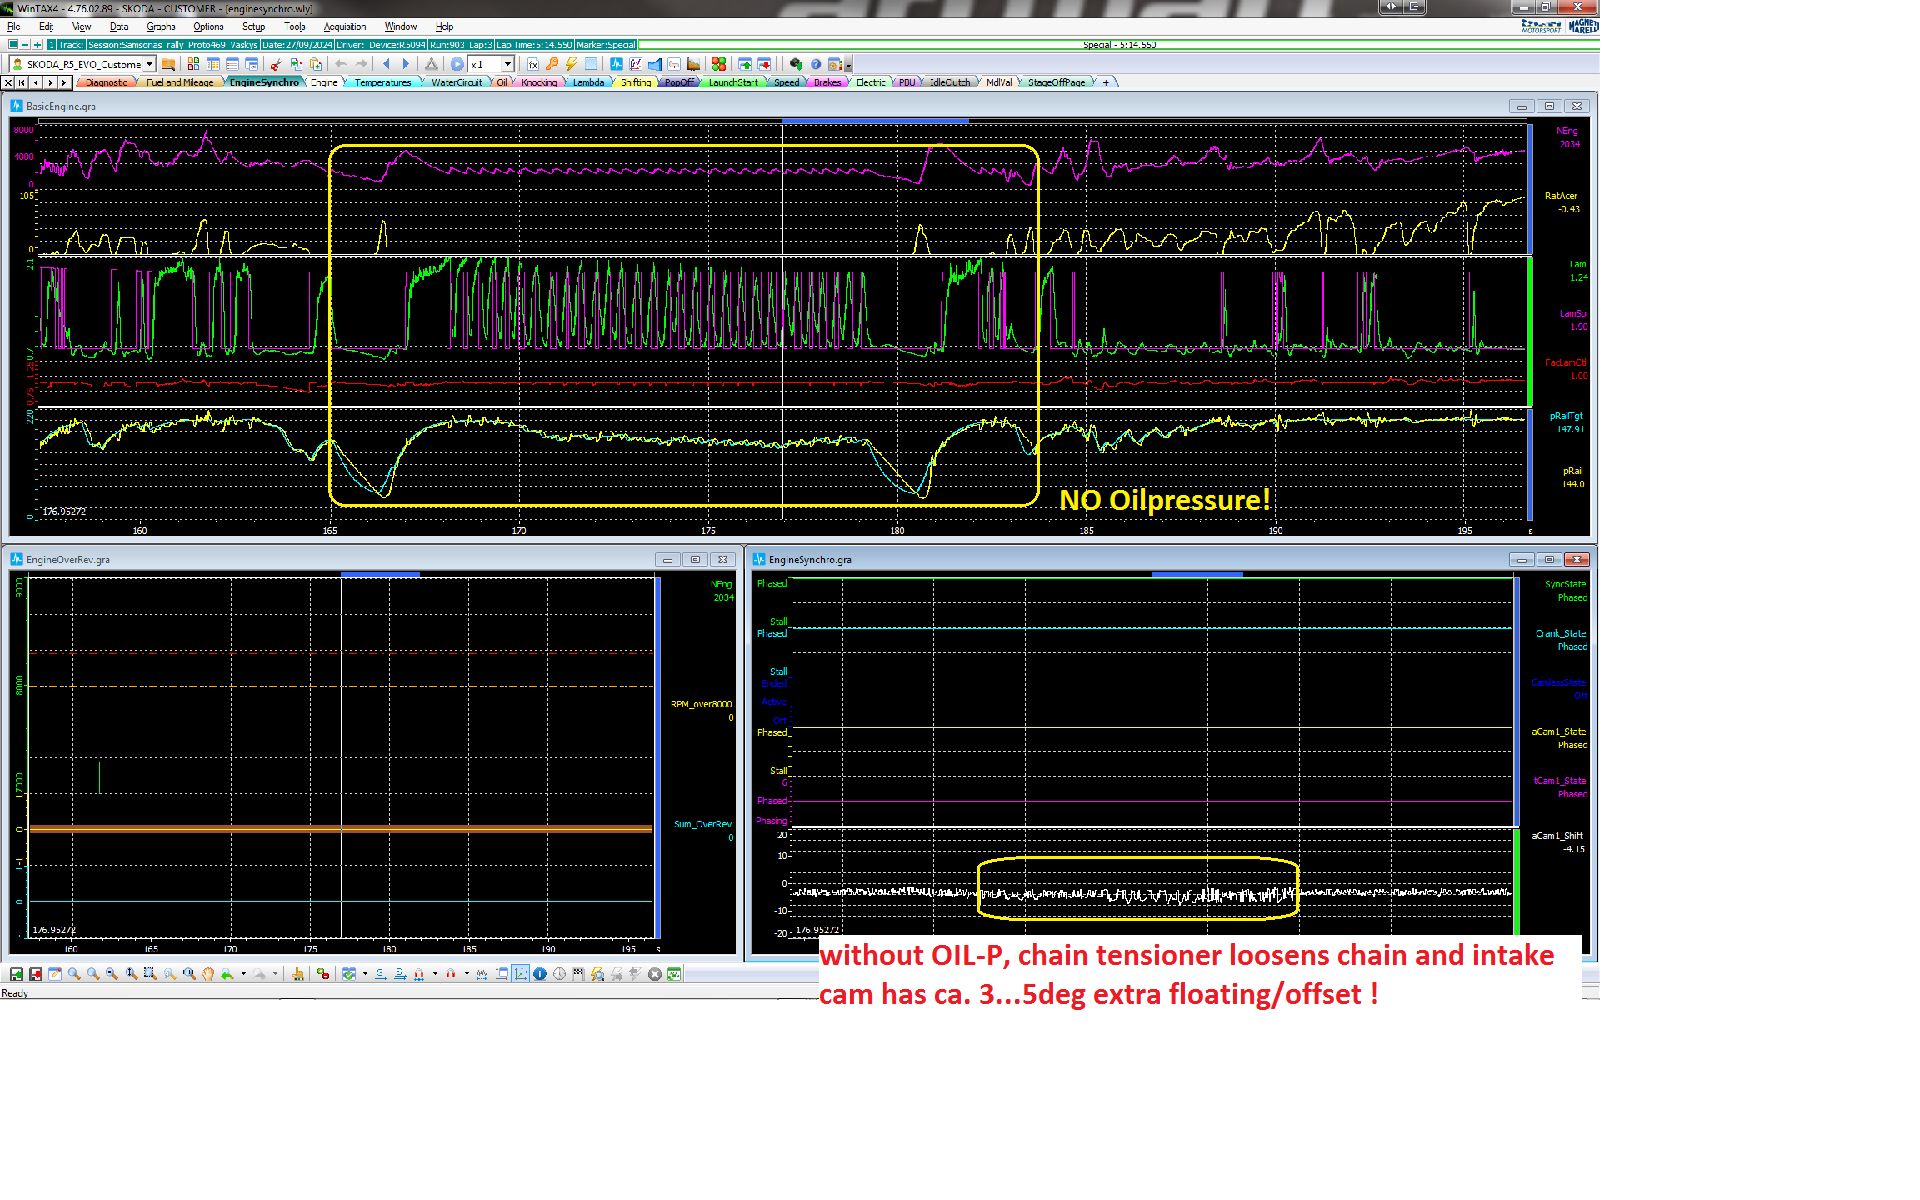Toggle the red magnet snap icon
1920x1200 pixels.
point(451,974)
